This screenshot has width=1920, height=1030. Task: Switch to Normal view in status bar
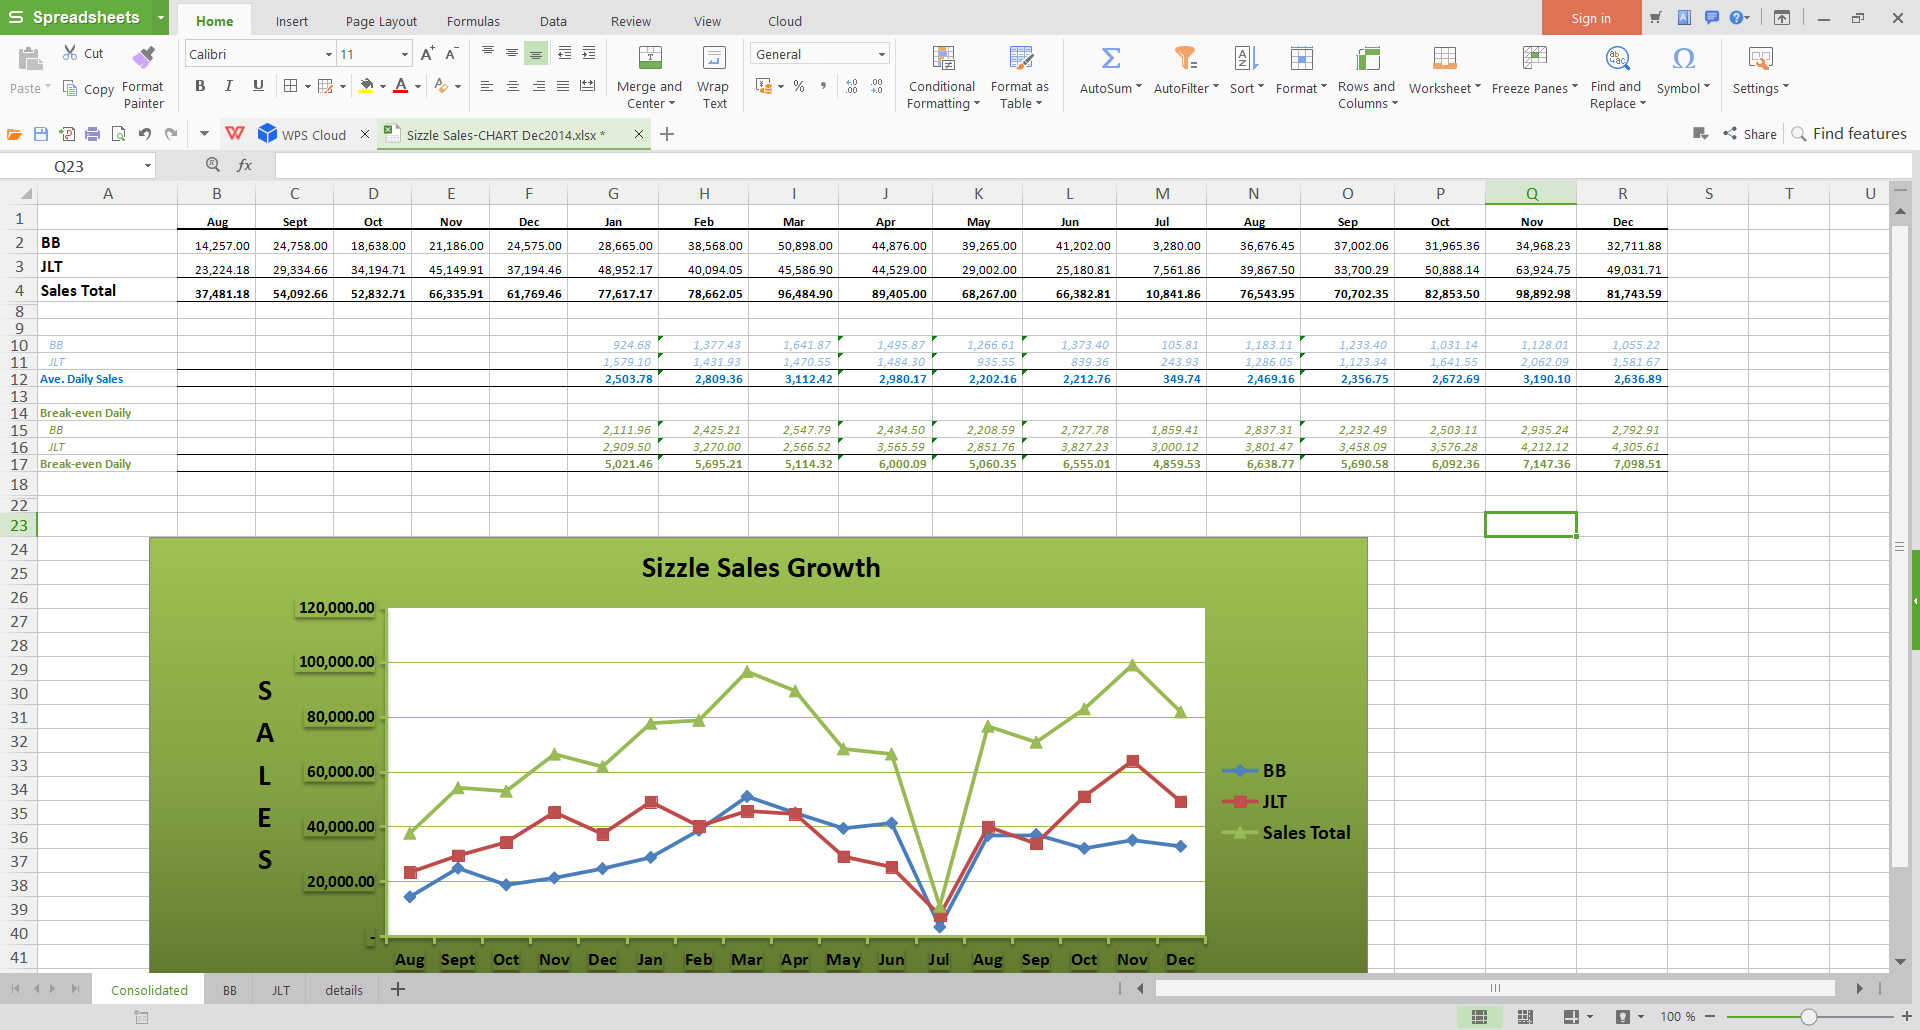[1479, 1016]
